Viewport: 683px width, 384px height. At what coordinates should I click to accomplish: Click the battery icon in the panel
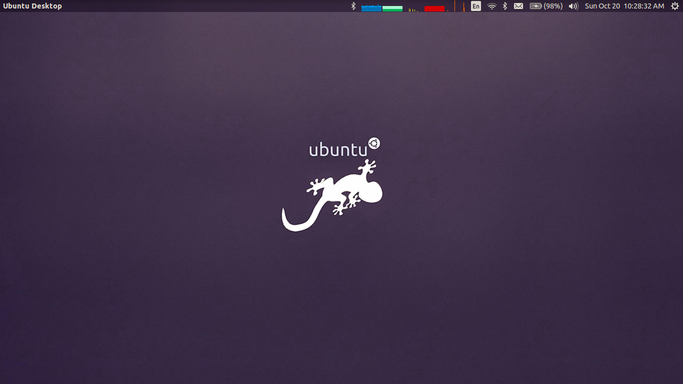(535, 6)
